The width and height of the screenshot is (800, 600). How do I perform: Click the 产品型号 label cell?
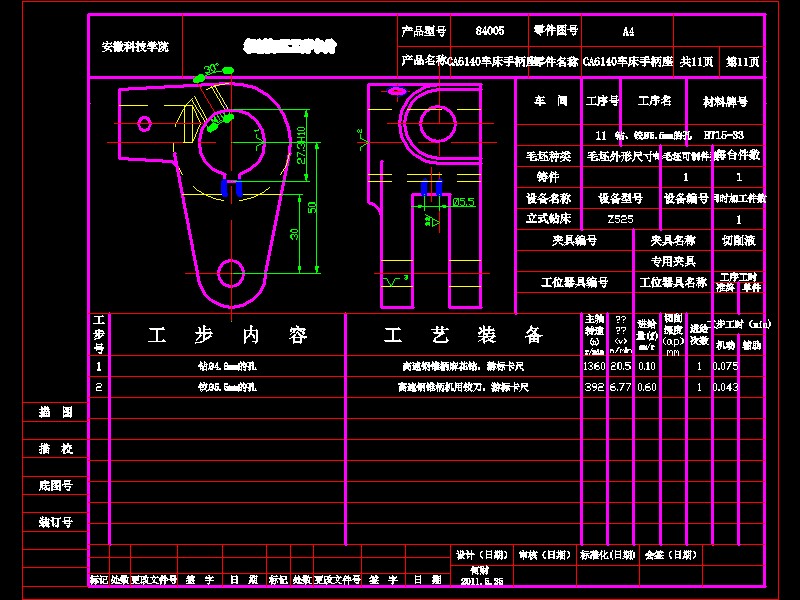click(x=423, y=31)
